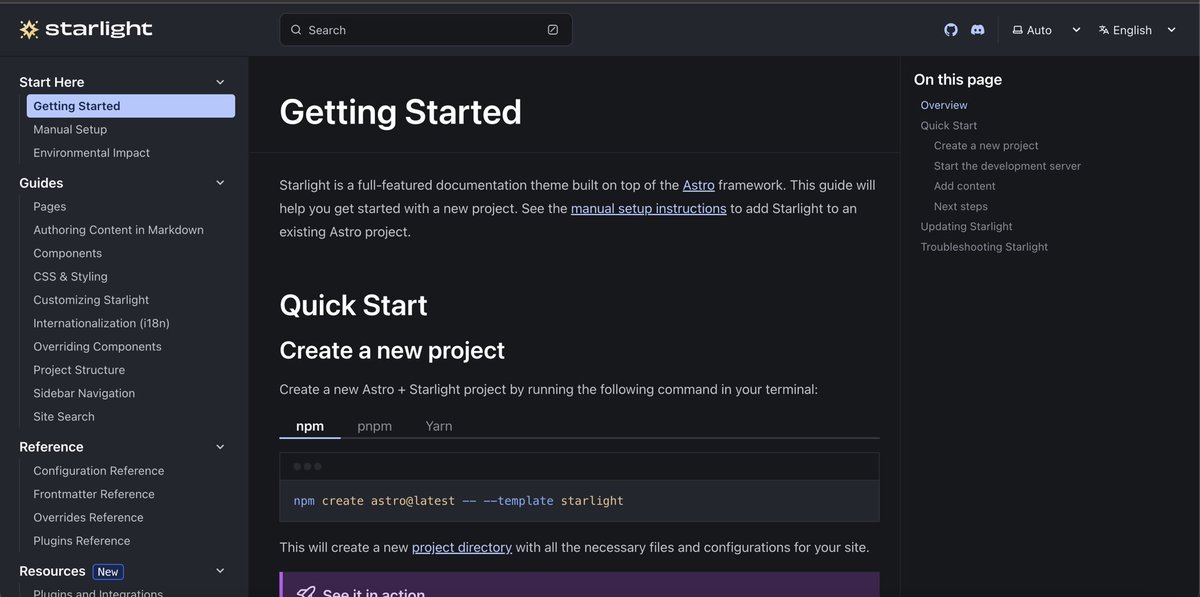Switch to the Yarn tab
This screenshot has width=1200, height=597.
coord(439,426)
